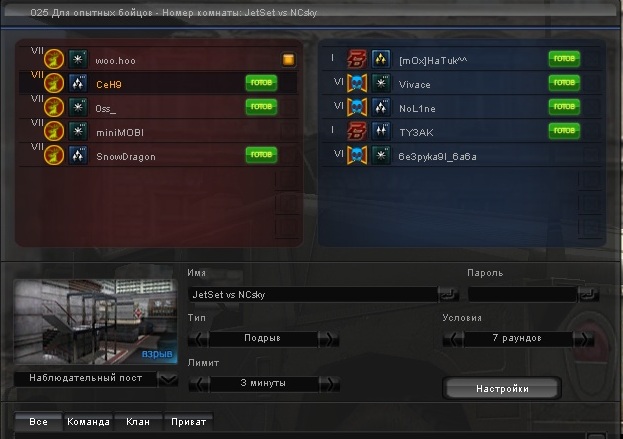Toggle CeH9's green Готов ready status
This screenshot has height=439, width=623.
[x=261, y=83]
